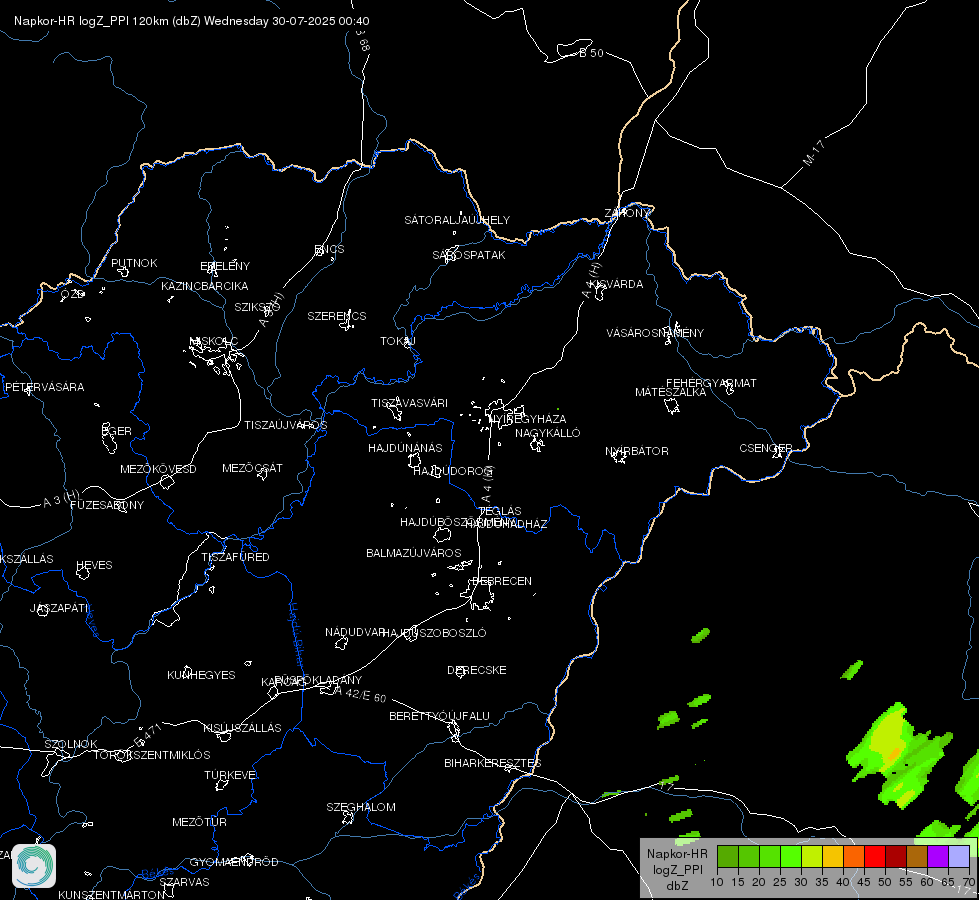Select the MEZŐKÖVESD label

click(x=158, y=469)
